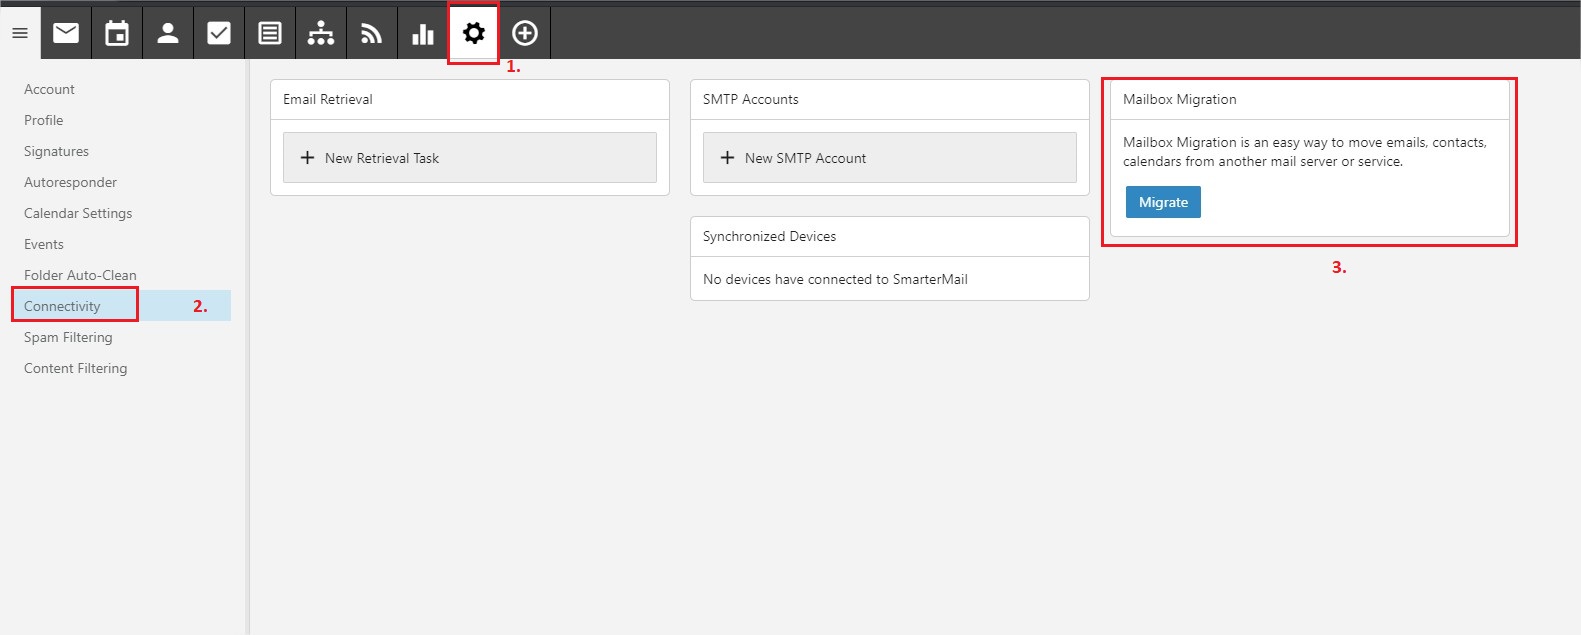The width and height of the screenshot is (1581, 635).
Task: Click the New SMTP Account button
Action: (x=890, y=158)
